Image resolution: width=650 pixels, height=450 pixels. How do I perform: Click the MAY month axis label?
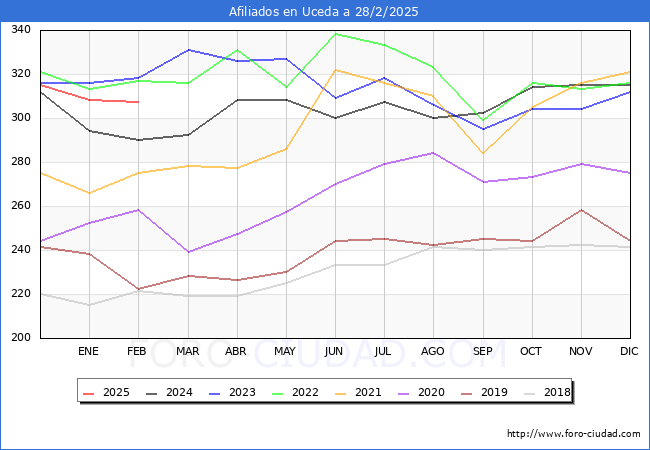click(285, 351)
